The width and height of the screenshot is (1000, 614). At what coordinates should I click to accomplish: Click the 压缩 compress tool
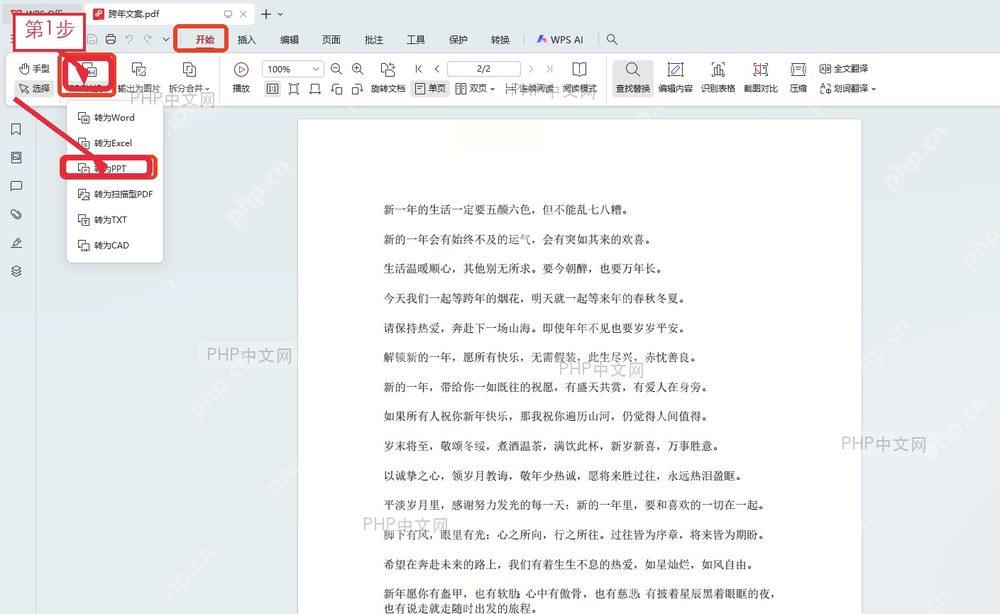point(798,77)
